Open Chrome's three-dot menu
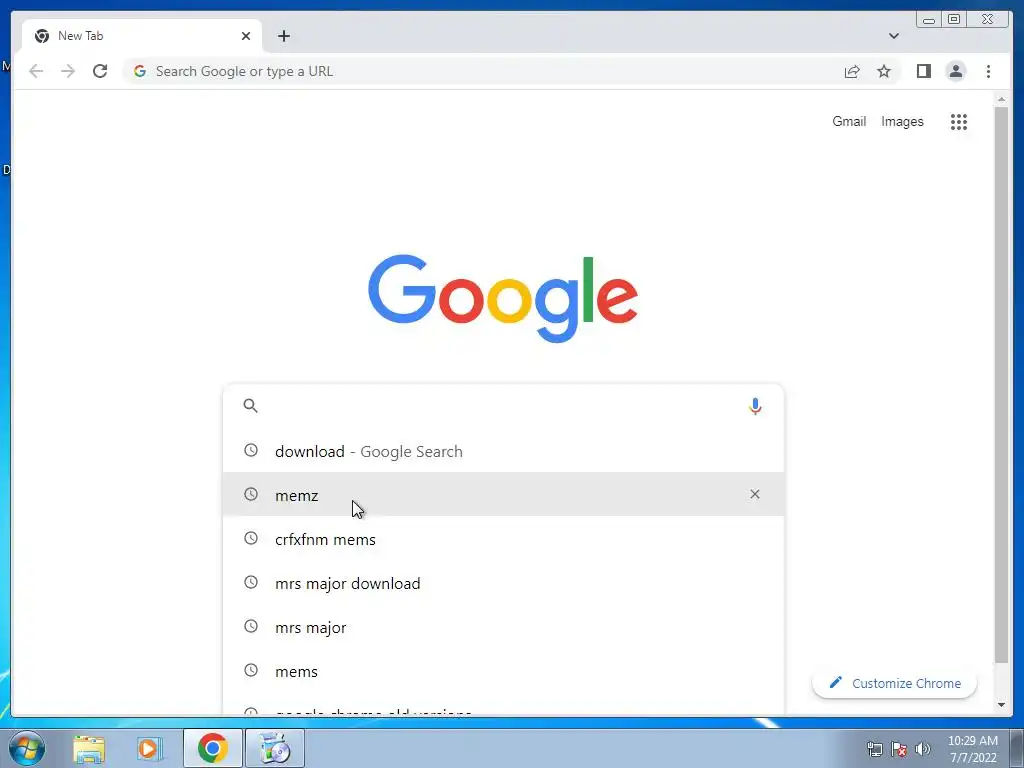Screen dimensions: 1024x768 click(x=988, y=71)
